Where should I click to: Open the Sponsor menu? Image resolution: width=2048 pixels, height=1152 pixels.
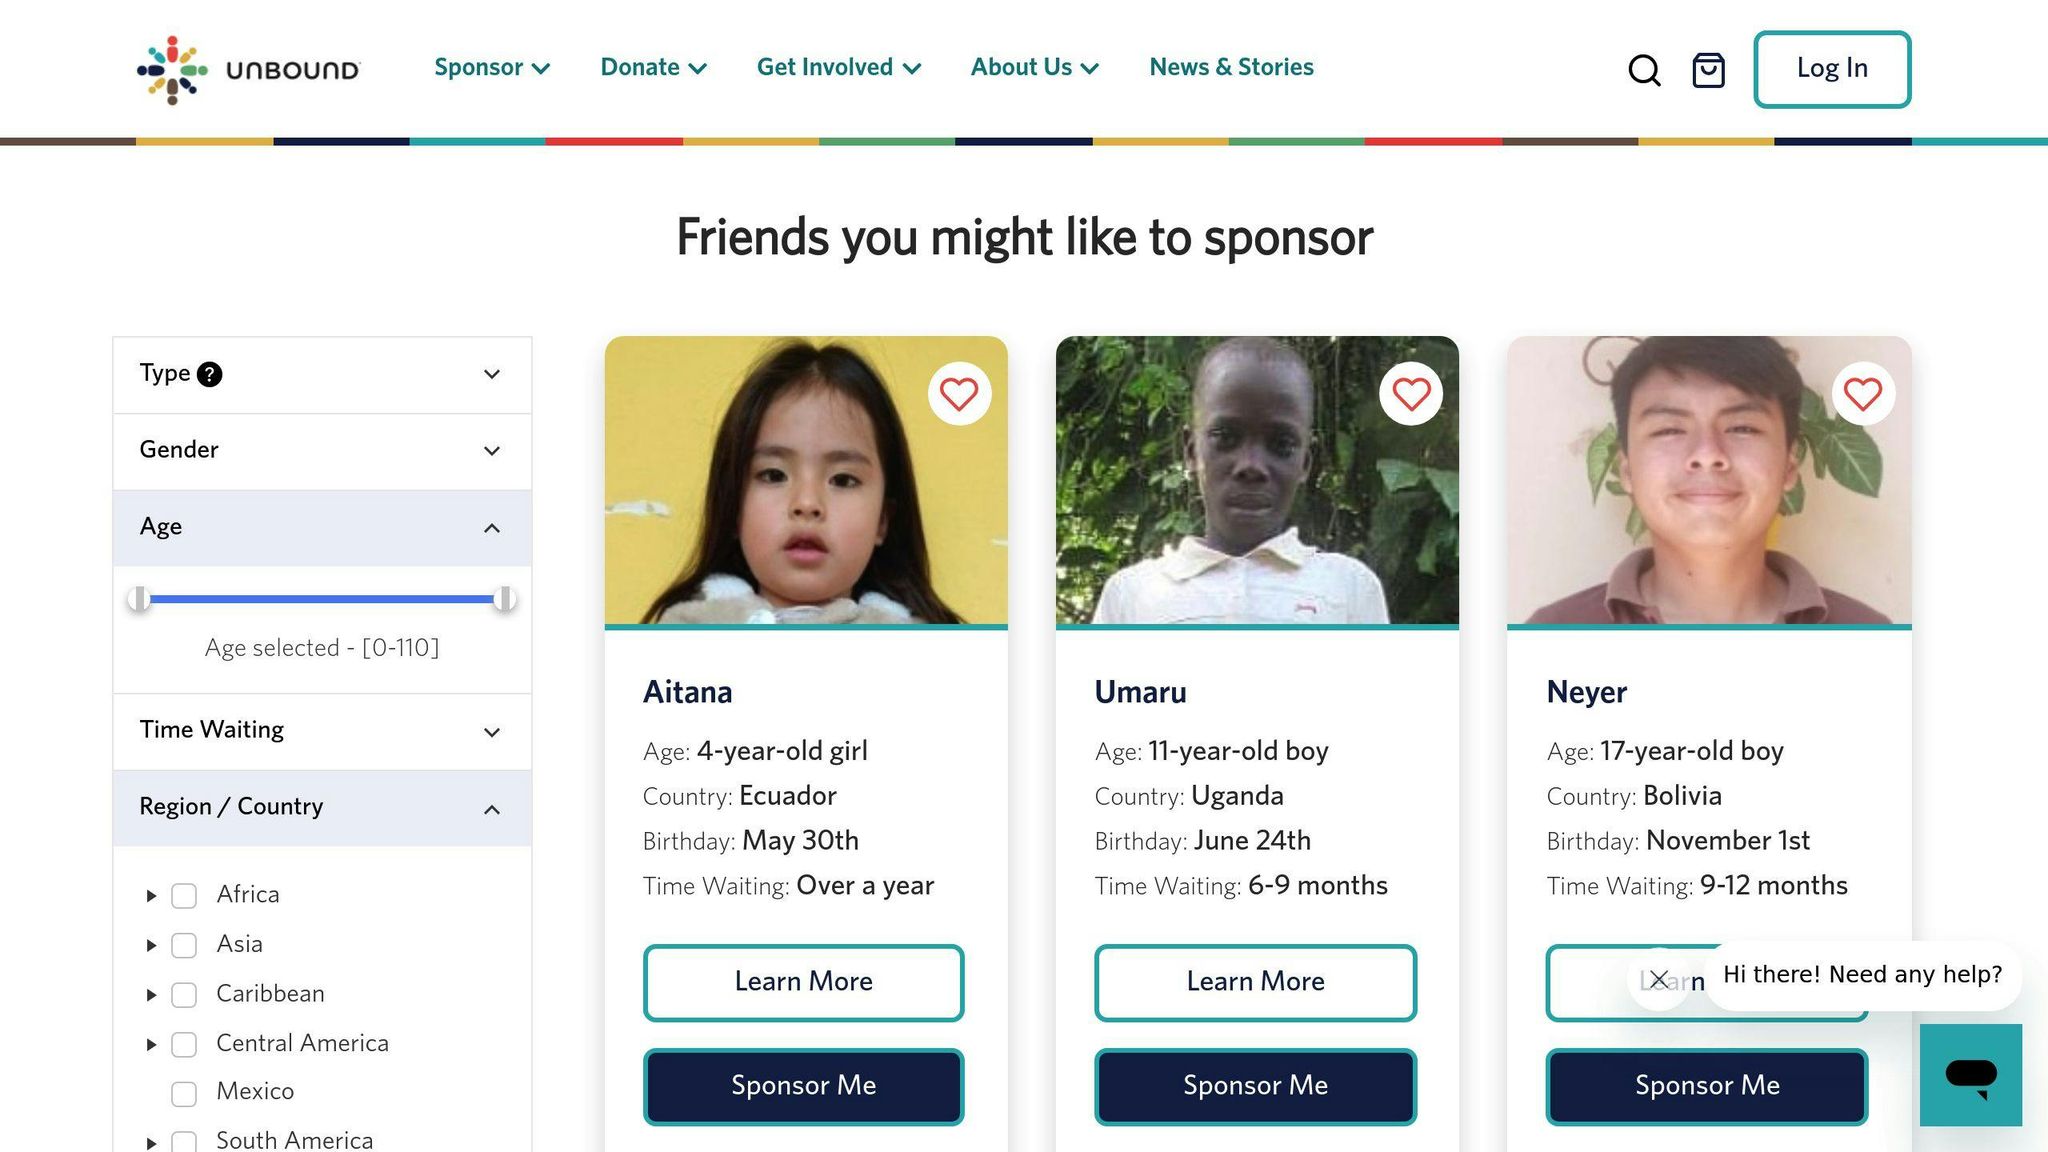pyautogui.click(x=491, y=68)
